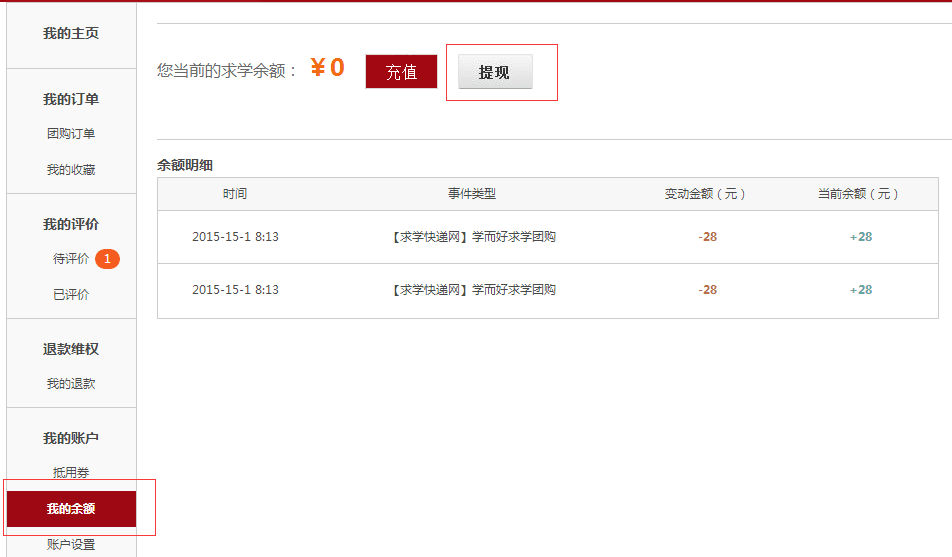Open the 待评价 pending reviews link

pyautogui.click(x=71, y=259)
